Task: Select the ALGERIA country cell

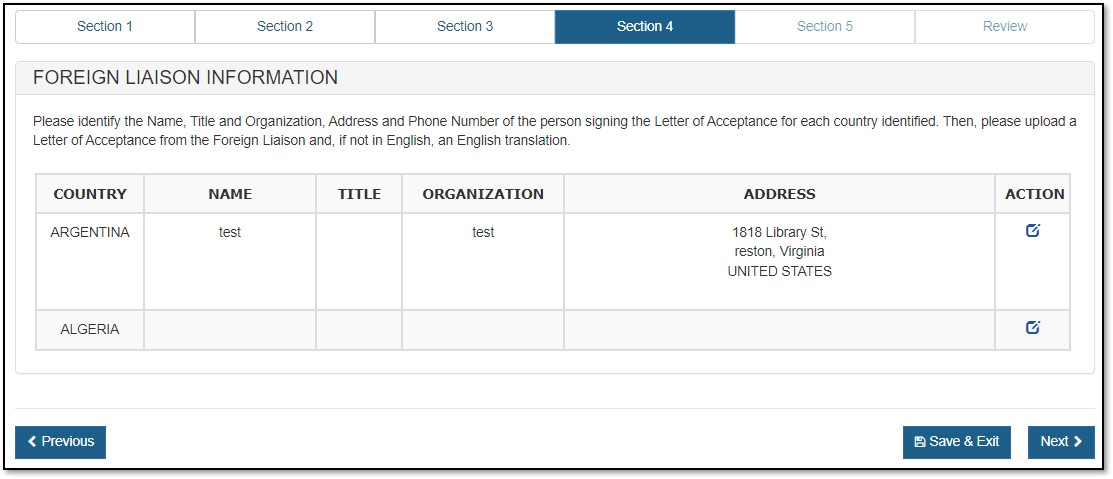Action: [90, 329]
